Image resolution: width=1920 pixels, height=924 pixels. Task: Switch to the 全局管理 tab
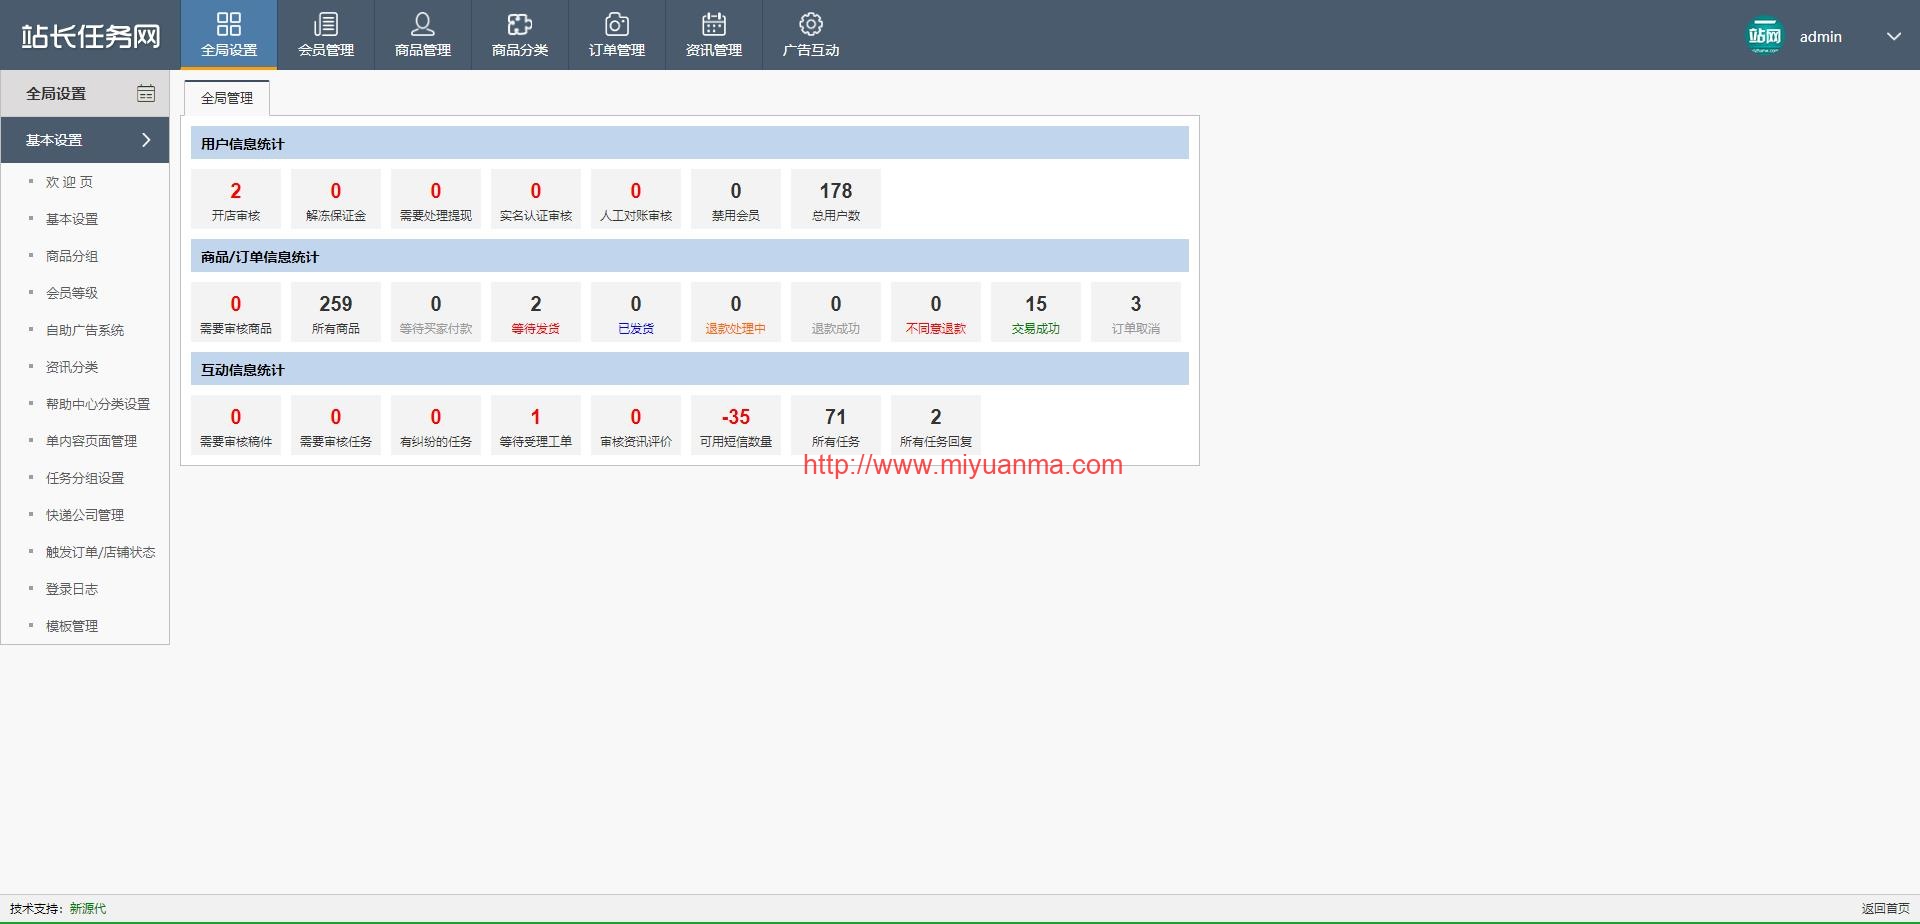[x=227, y=98]
